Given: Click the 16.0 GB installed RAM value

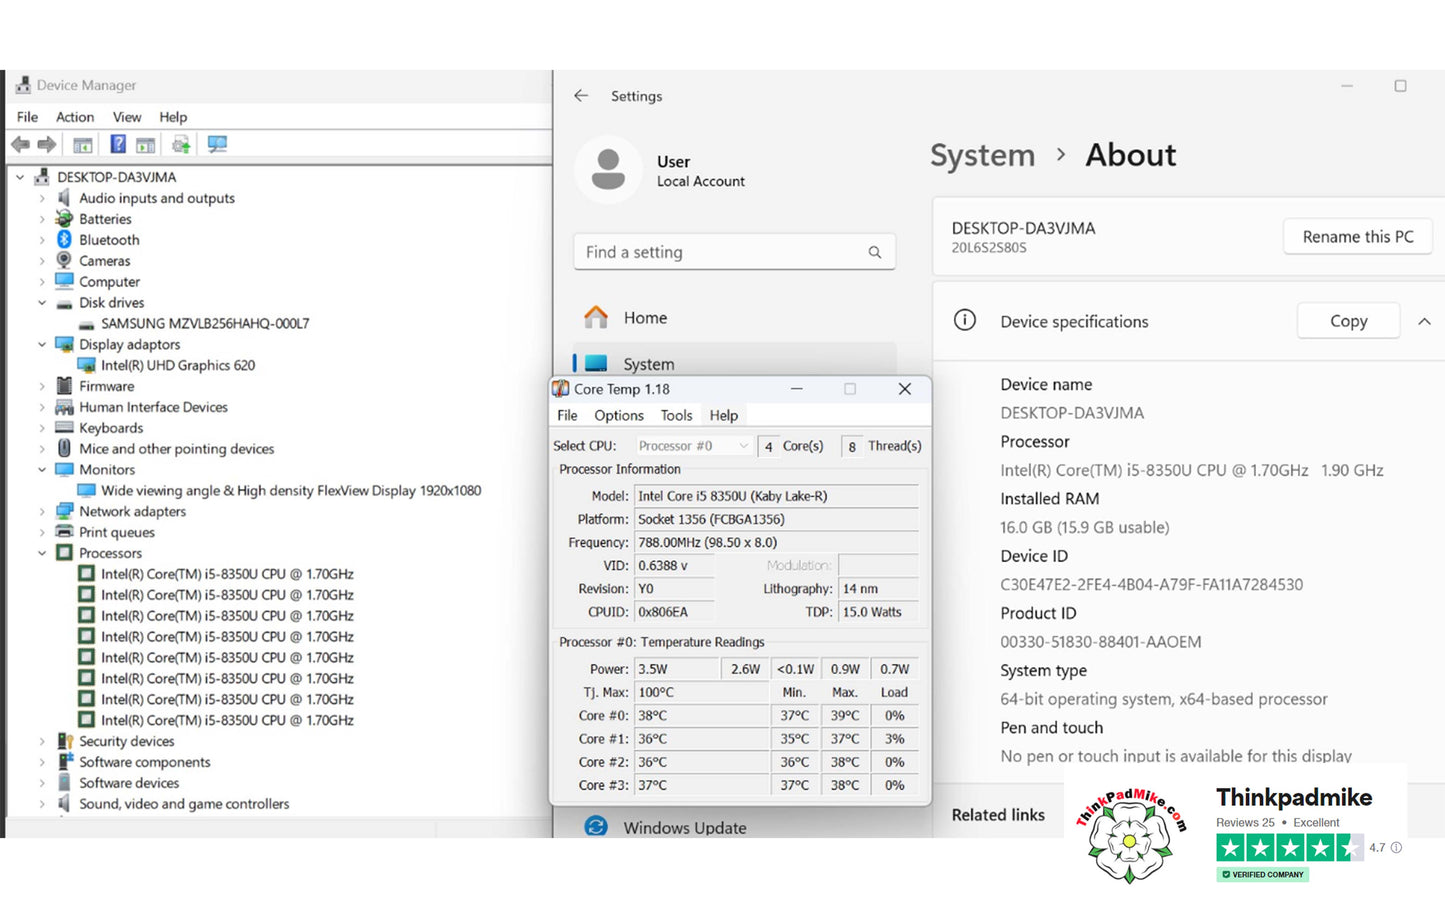Looking at the screenshot, I should click(x=1084, y=527).
